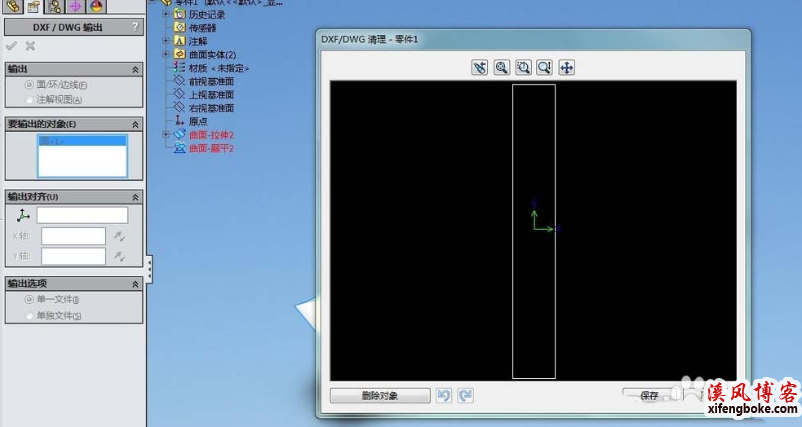This screenshot has height=427, width=802.
Task: Select the 曲面-展平2 feature
Action: click(x=211, y=148)
